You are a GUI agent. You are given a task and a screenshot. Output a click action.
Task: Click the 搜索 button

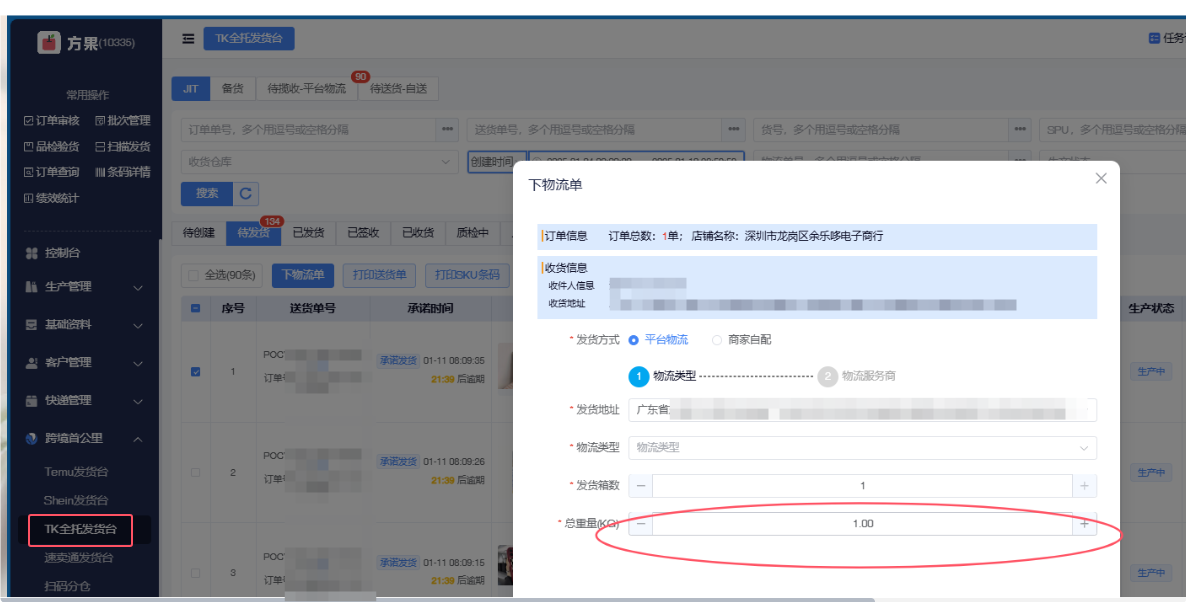point(206,194)
